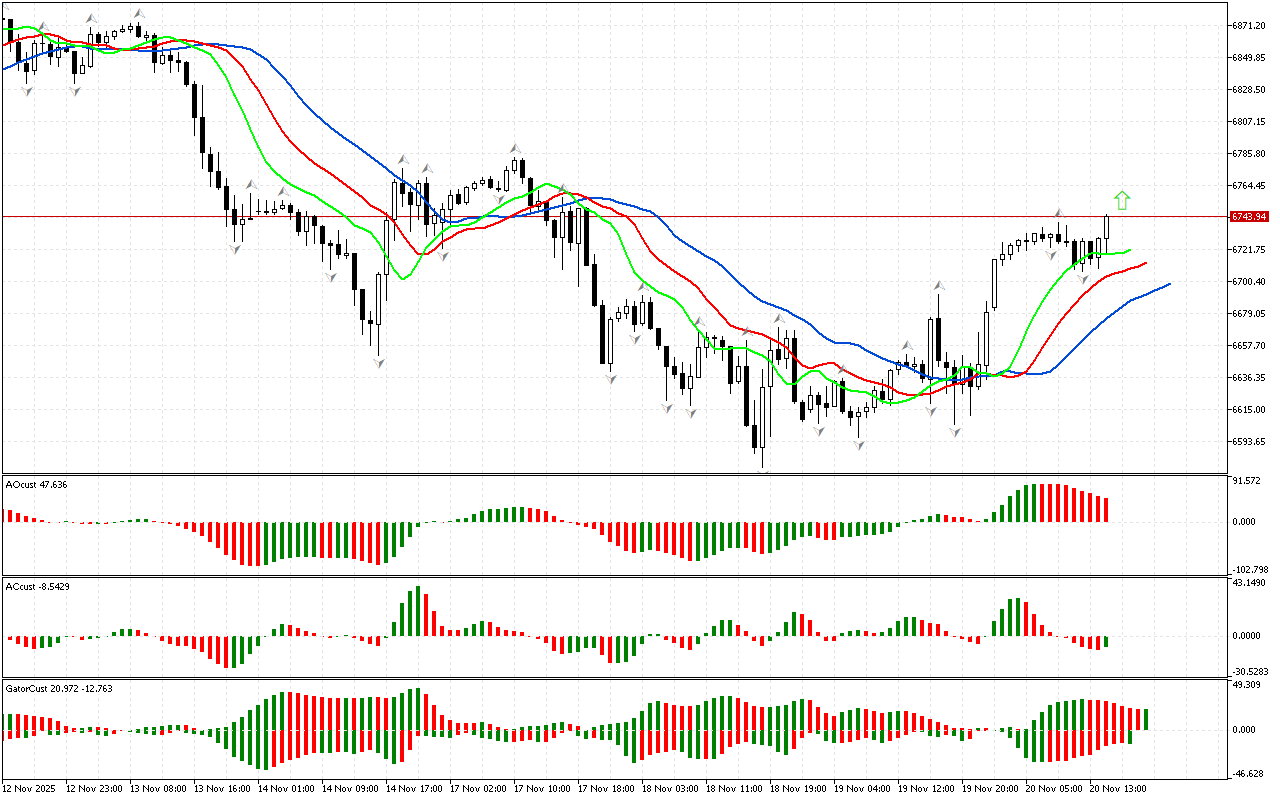Viewport: 1280px width, 800px height.
Task: Click the fractal arrow above the 20 Nov 05:00 high
Action: (x=1058, y=213)
